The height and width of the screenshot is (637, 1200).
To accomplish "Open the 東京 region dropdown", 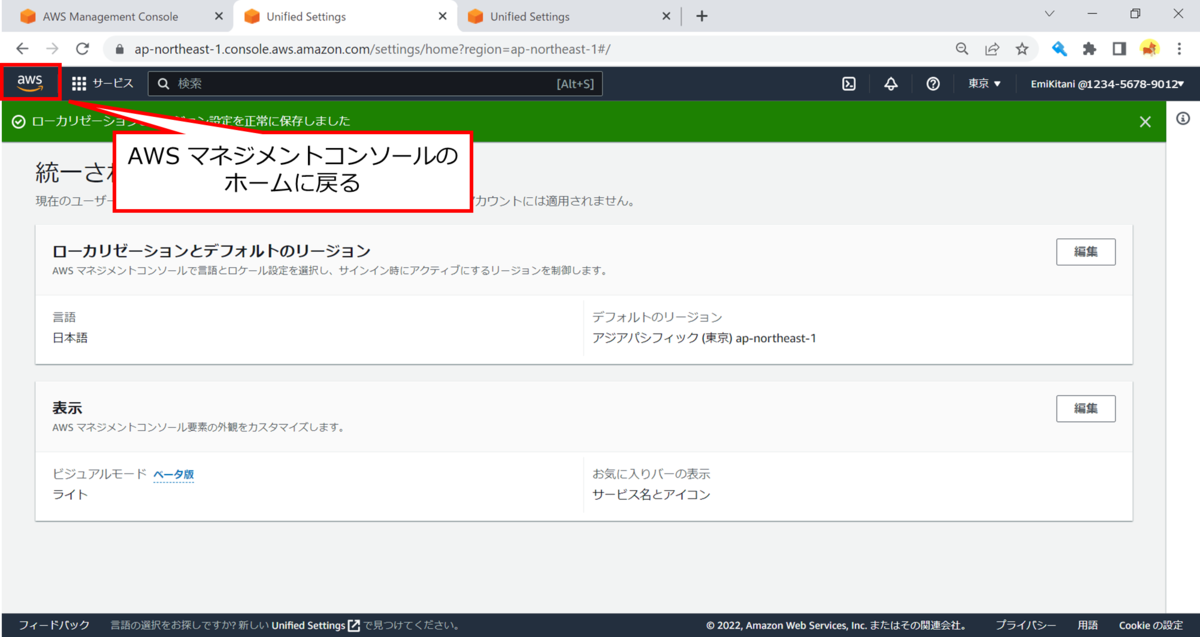I will pos(984,84).
